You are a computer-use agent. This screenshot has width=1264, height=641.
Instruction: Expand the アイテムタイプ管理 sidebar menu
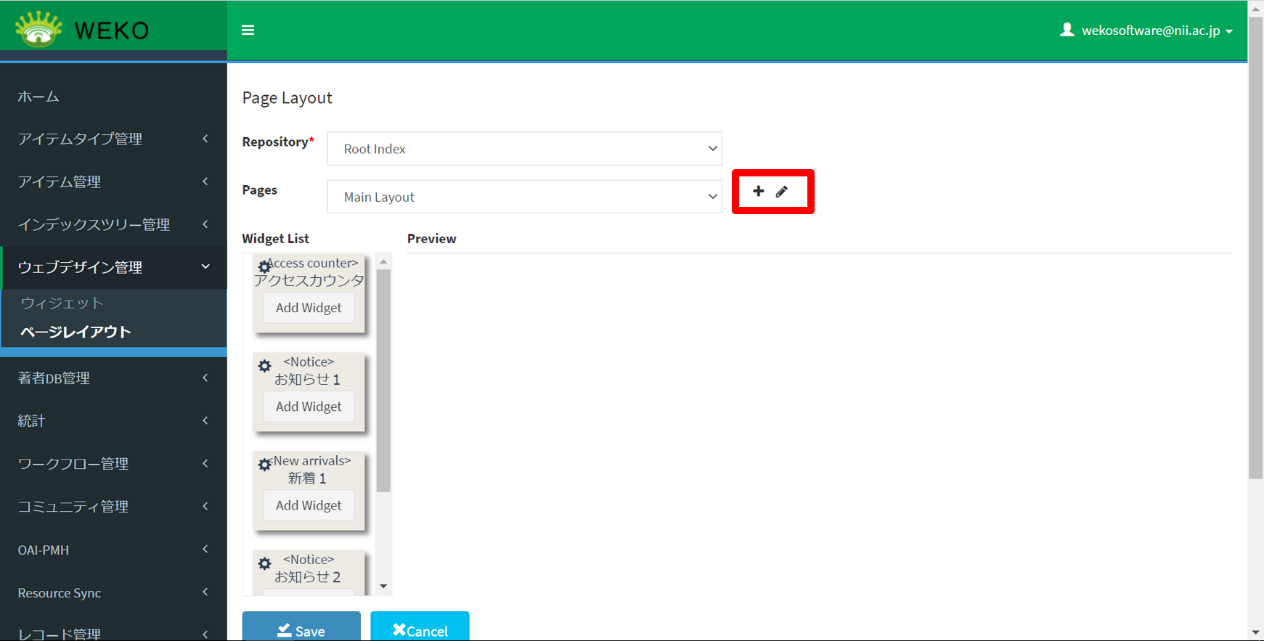point(113,139)
